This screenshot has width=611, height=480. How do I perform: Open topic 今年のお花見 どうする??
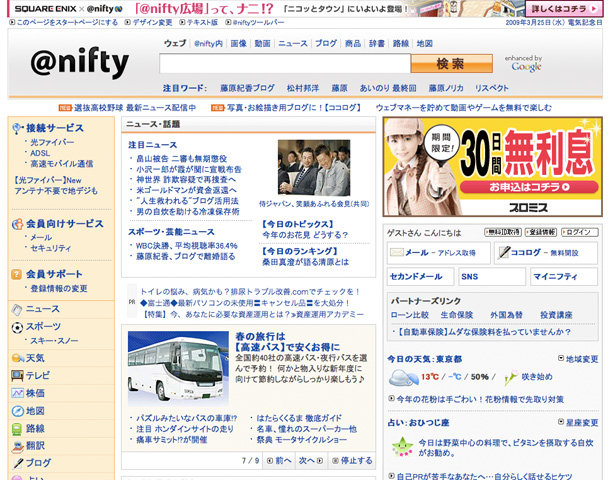pos(305,235)
